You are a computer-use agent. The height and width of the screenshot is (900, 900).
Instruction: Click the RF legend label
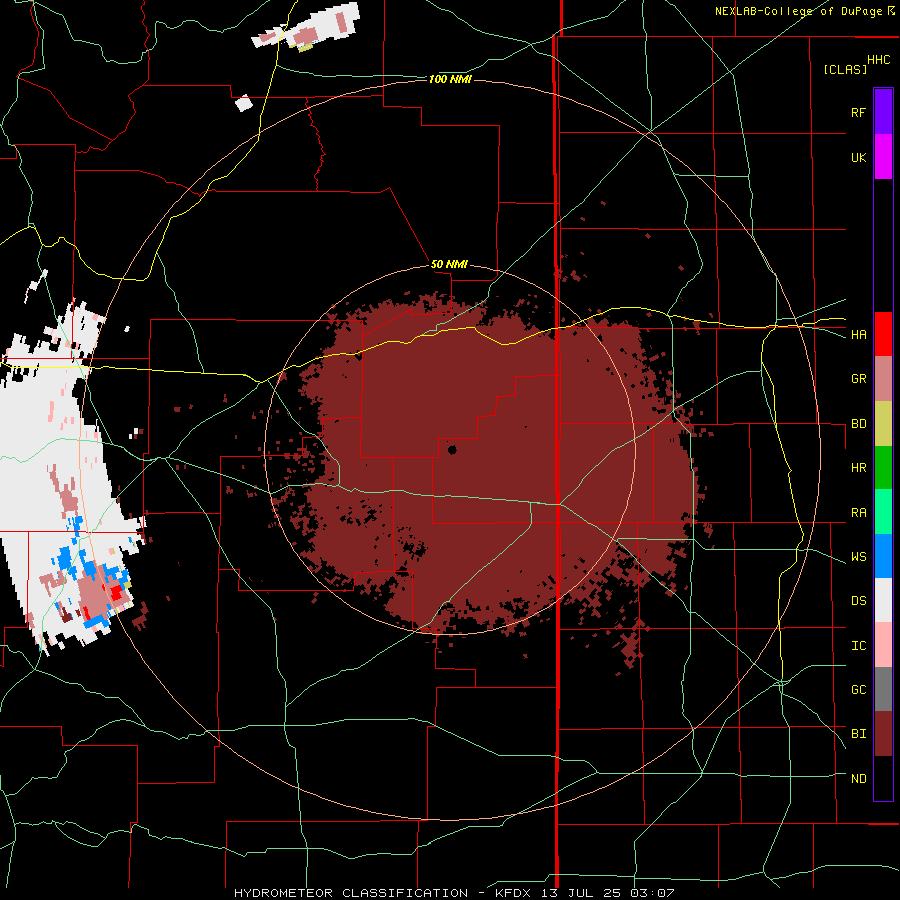coord(858,112)
